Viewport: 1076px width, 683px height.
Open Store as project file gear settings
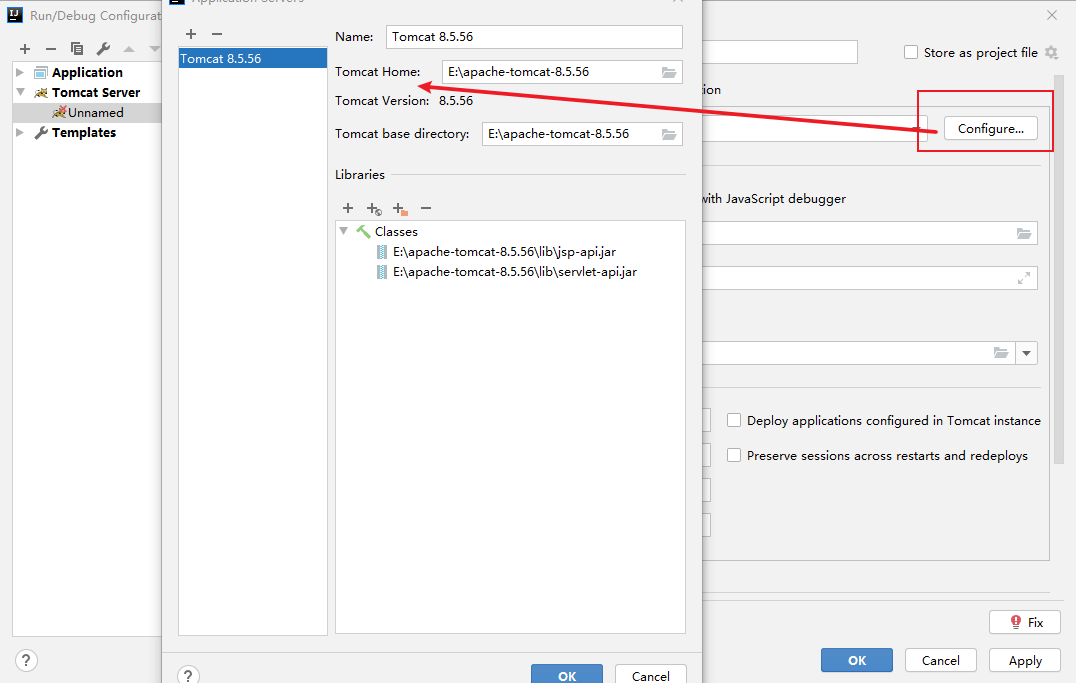[x=1051, y=53]
